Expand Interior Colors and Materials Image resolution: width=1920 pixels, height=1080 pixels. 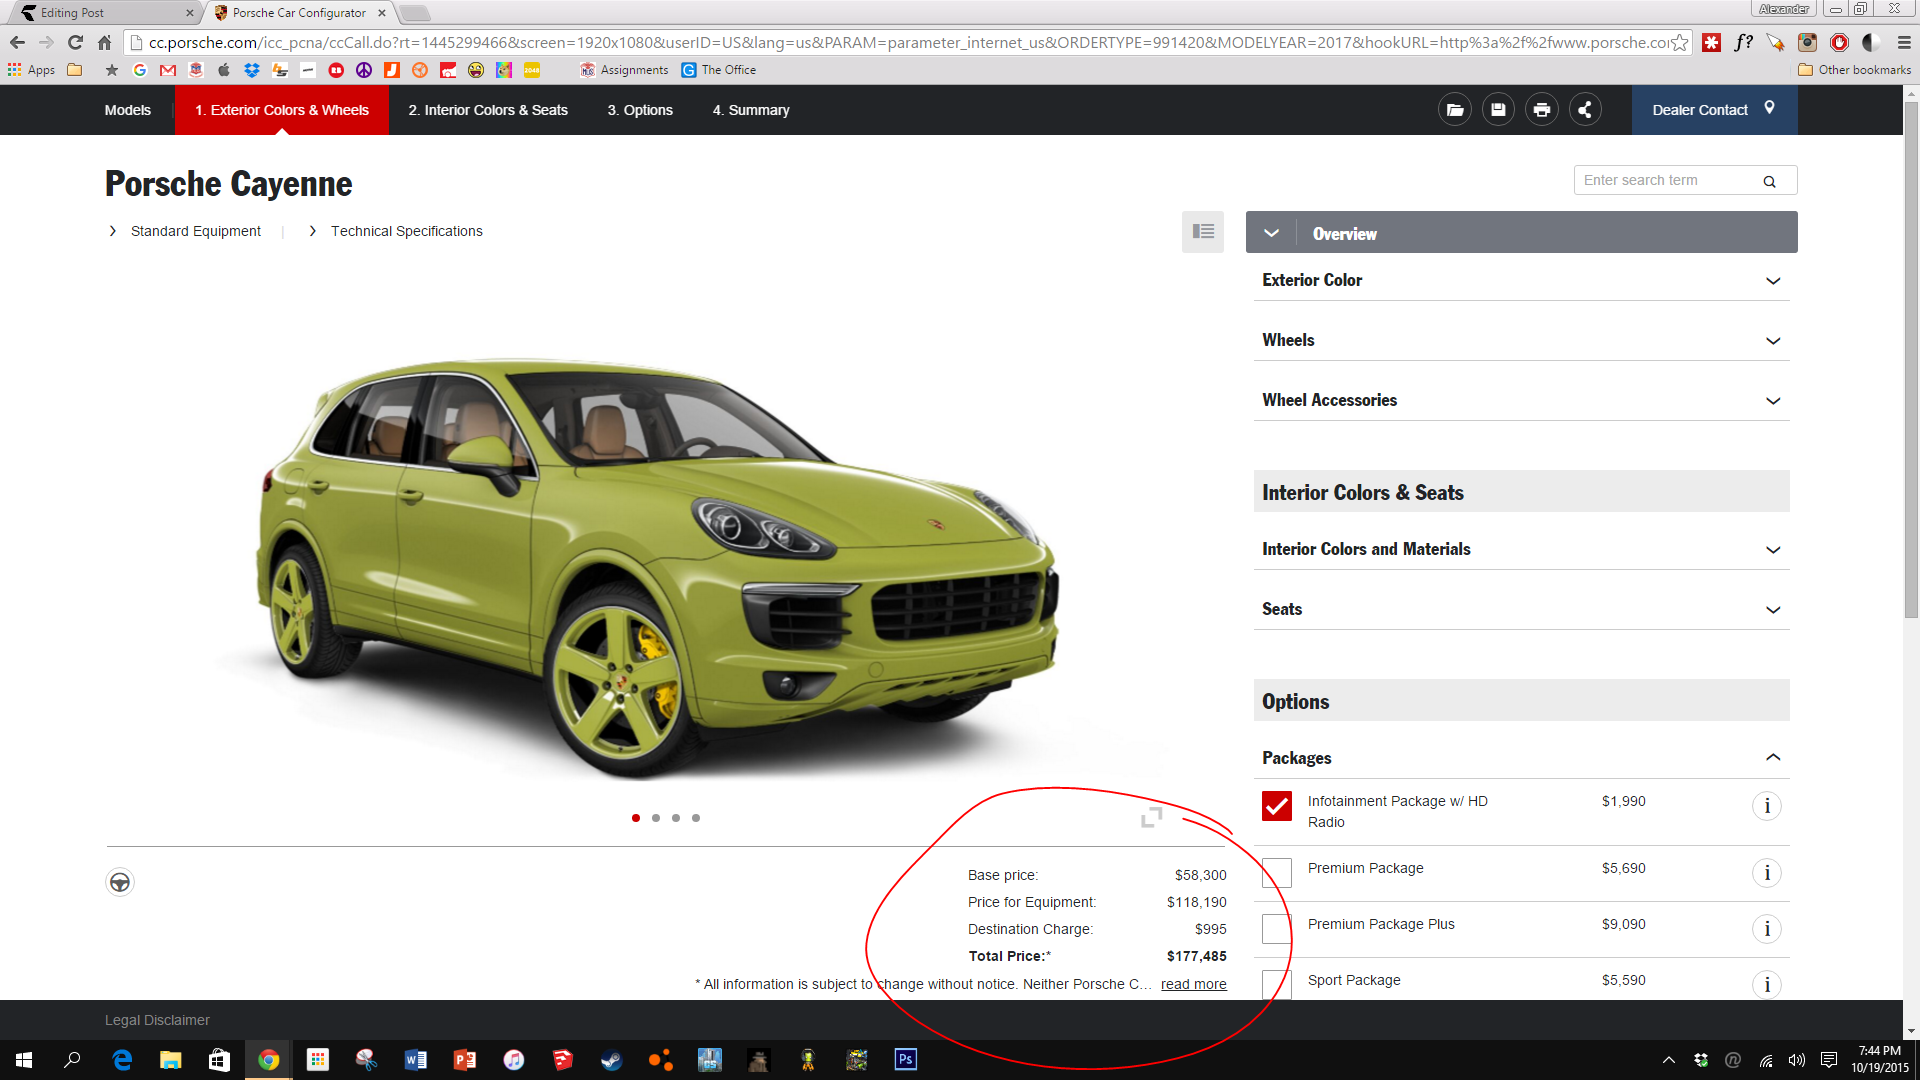(x=1521, y=550)
